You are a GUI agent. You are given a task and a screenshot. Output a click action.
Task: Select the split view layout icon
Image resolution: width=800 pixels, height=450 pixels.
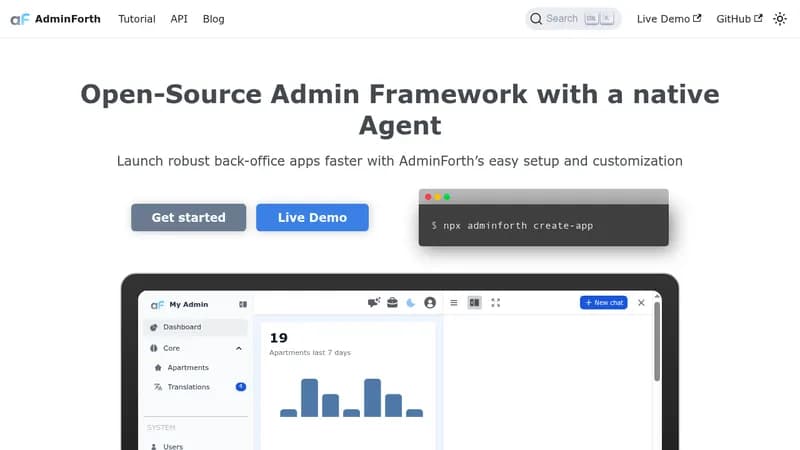(474, 303)
